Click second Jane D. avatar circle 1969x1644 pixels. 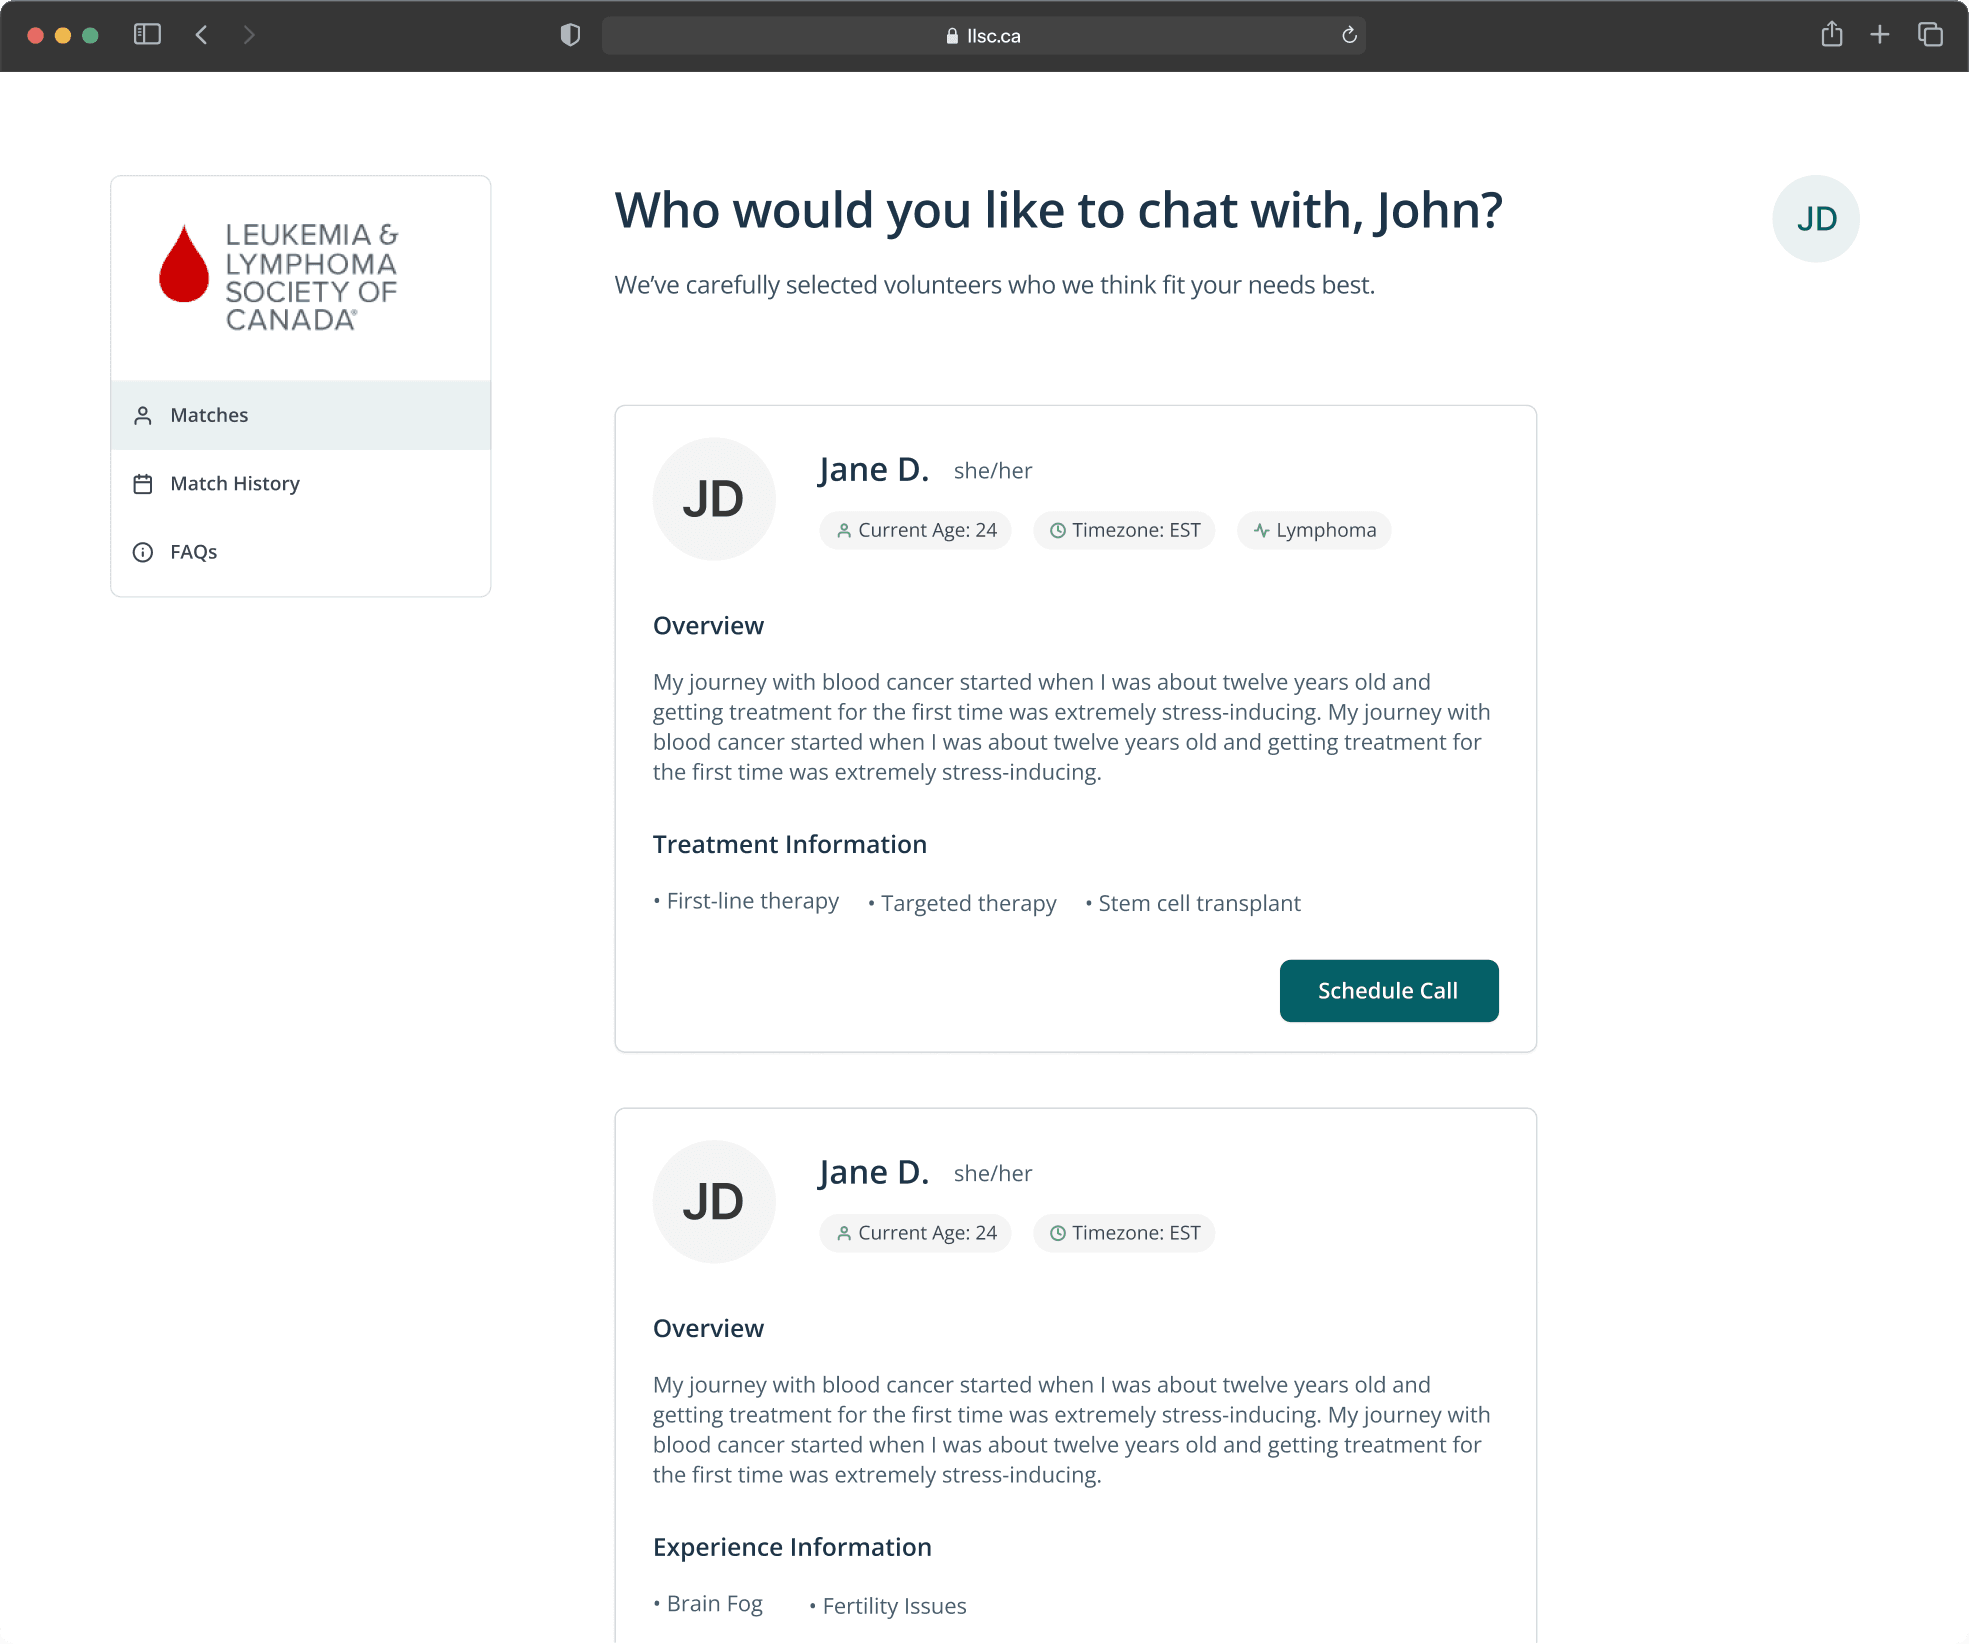(713, 1202)
